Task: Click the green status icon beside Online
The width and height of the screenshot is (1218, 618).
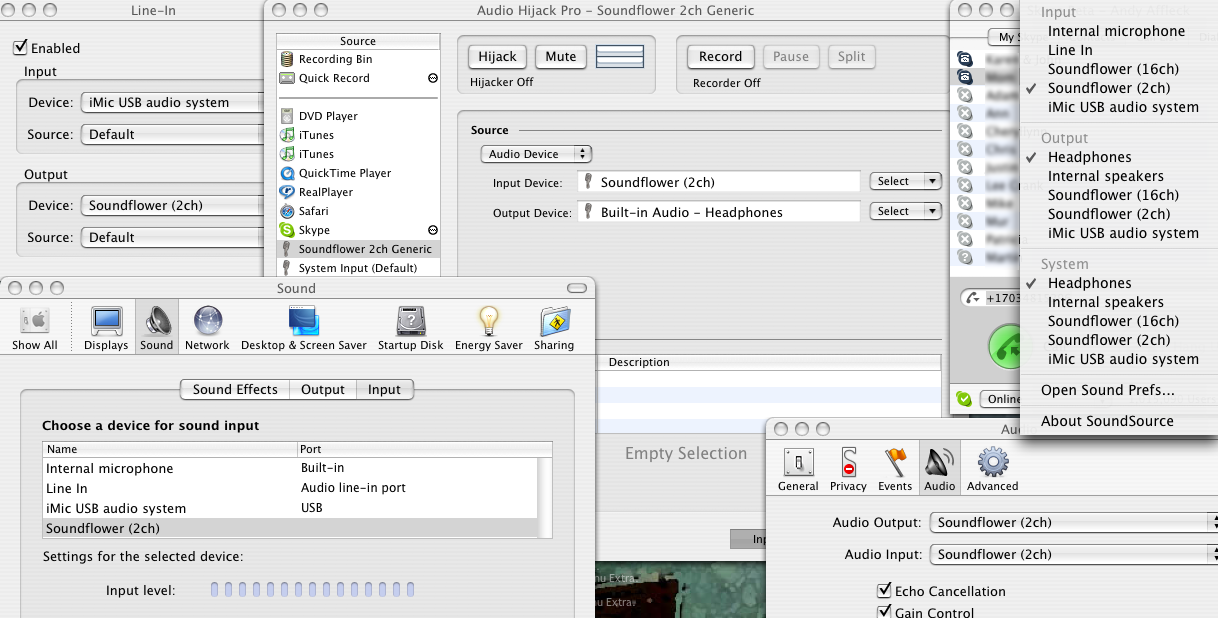Action: pyautogui.click(x=963, y=399)
